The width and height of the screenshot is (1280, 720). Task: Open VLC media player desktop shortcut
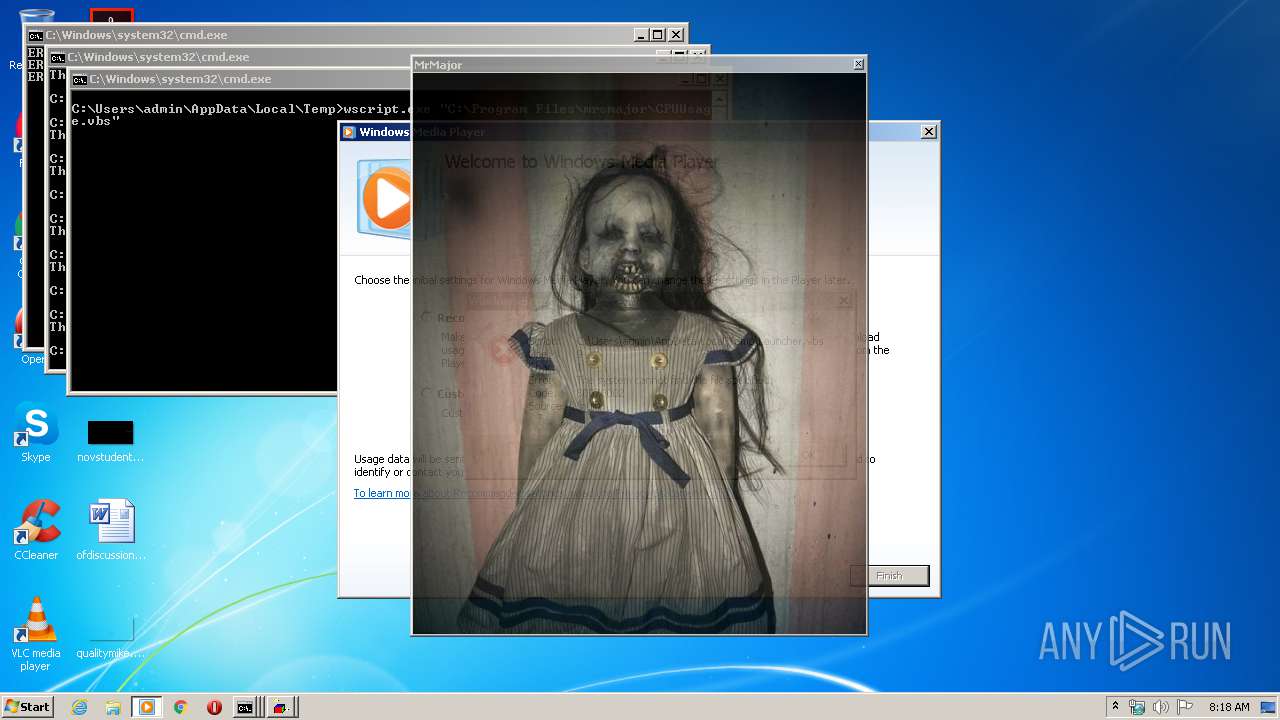36,634
